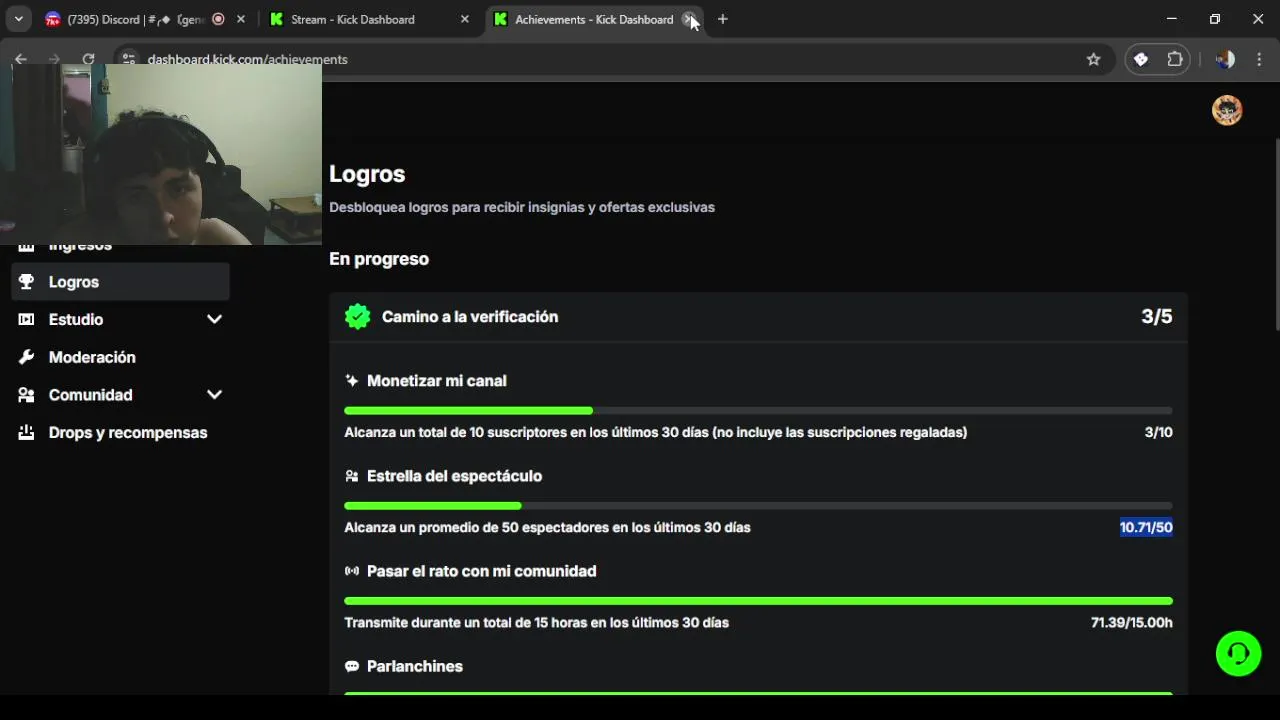Click the Camino a la verificación heading

[470, 317]
